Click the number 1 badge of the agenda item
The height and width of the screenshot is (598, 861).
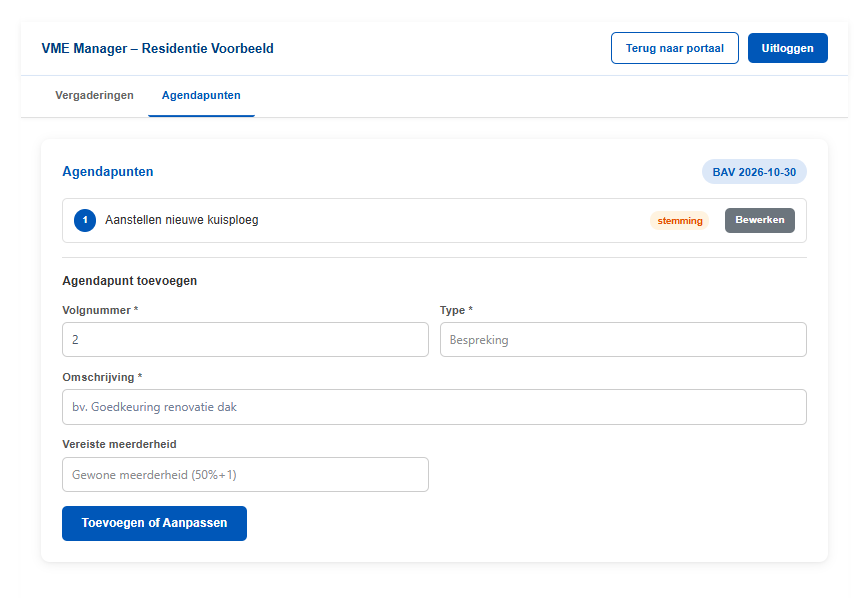coord(85,220)
